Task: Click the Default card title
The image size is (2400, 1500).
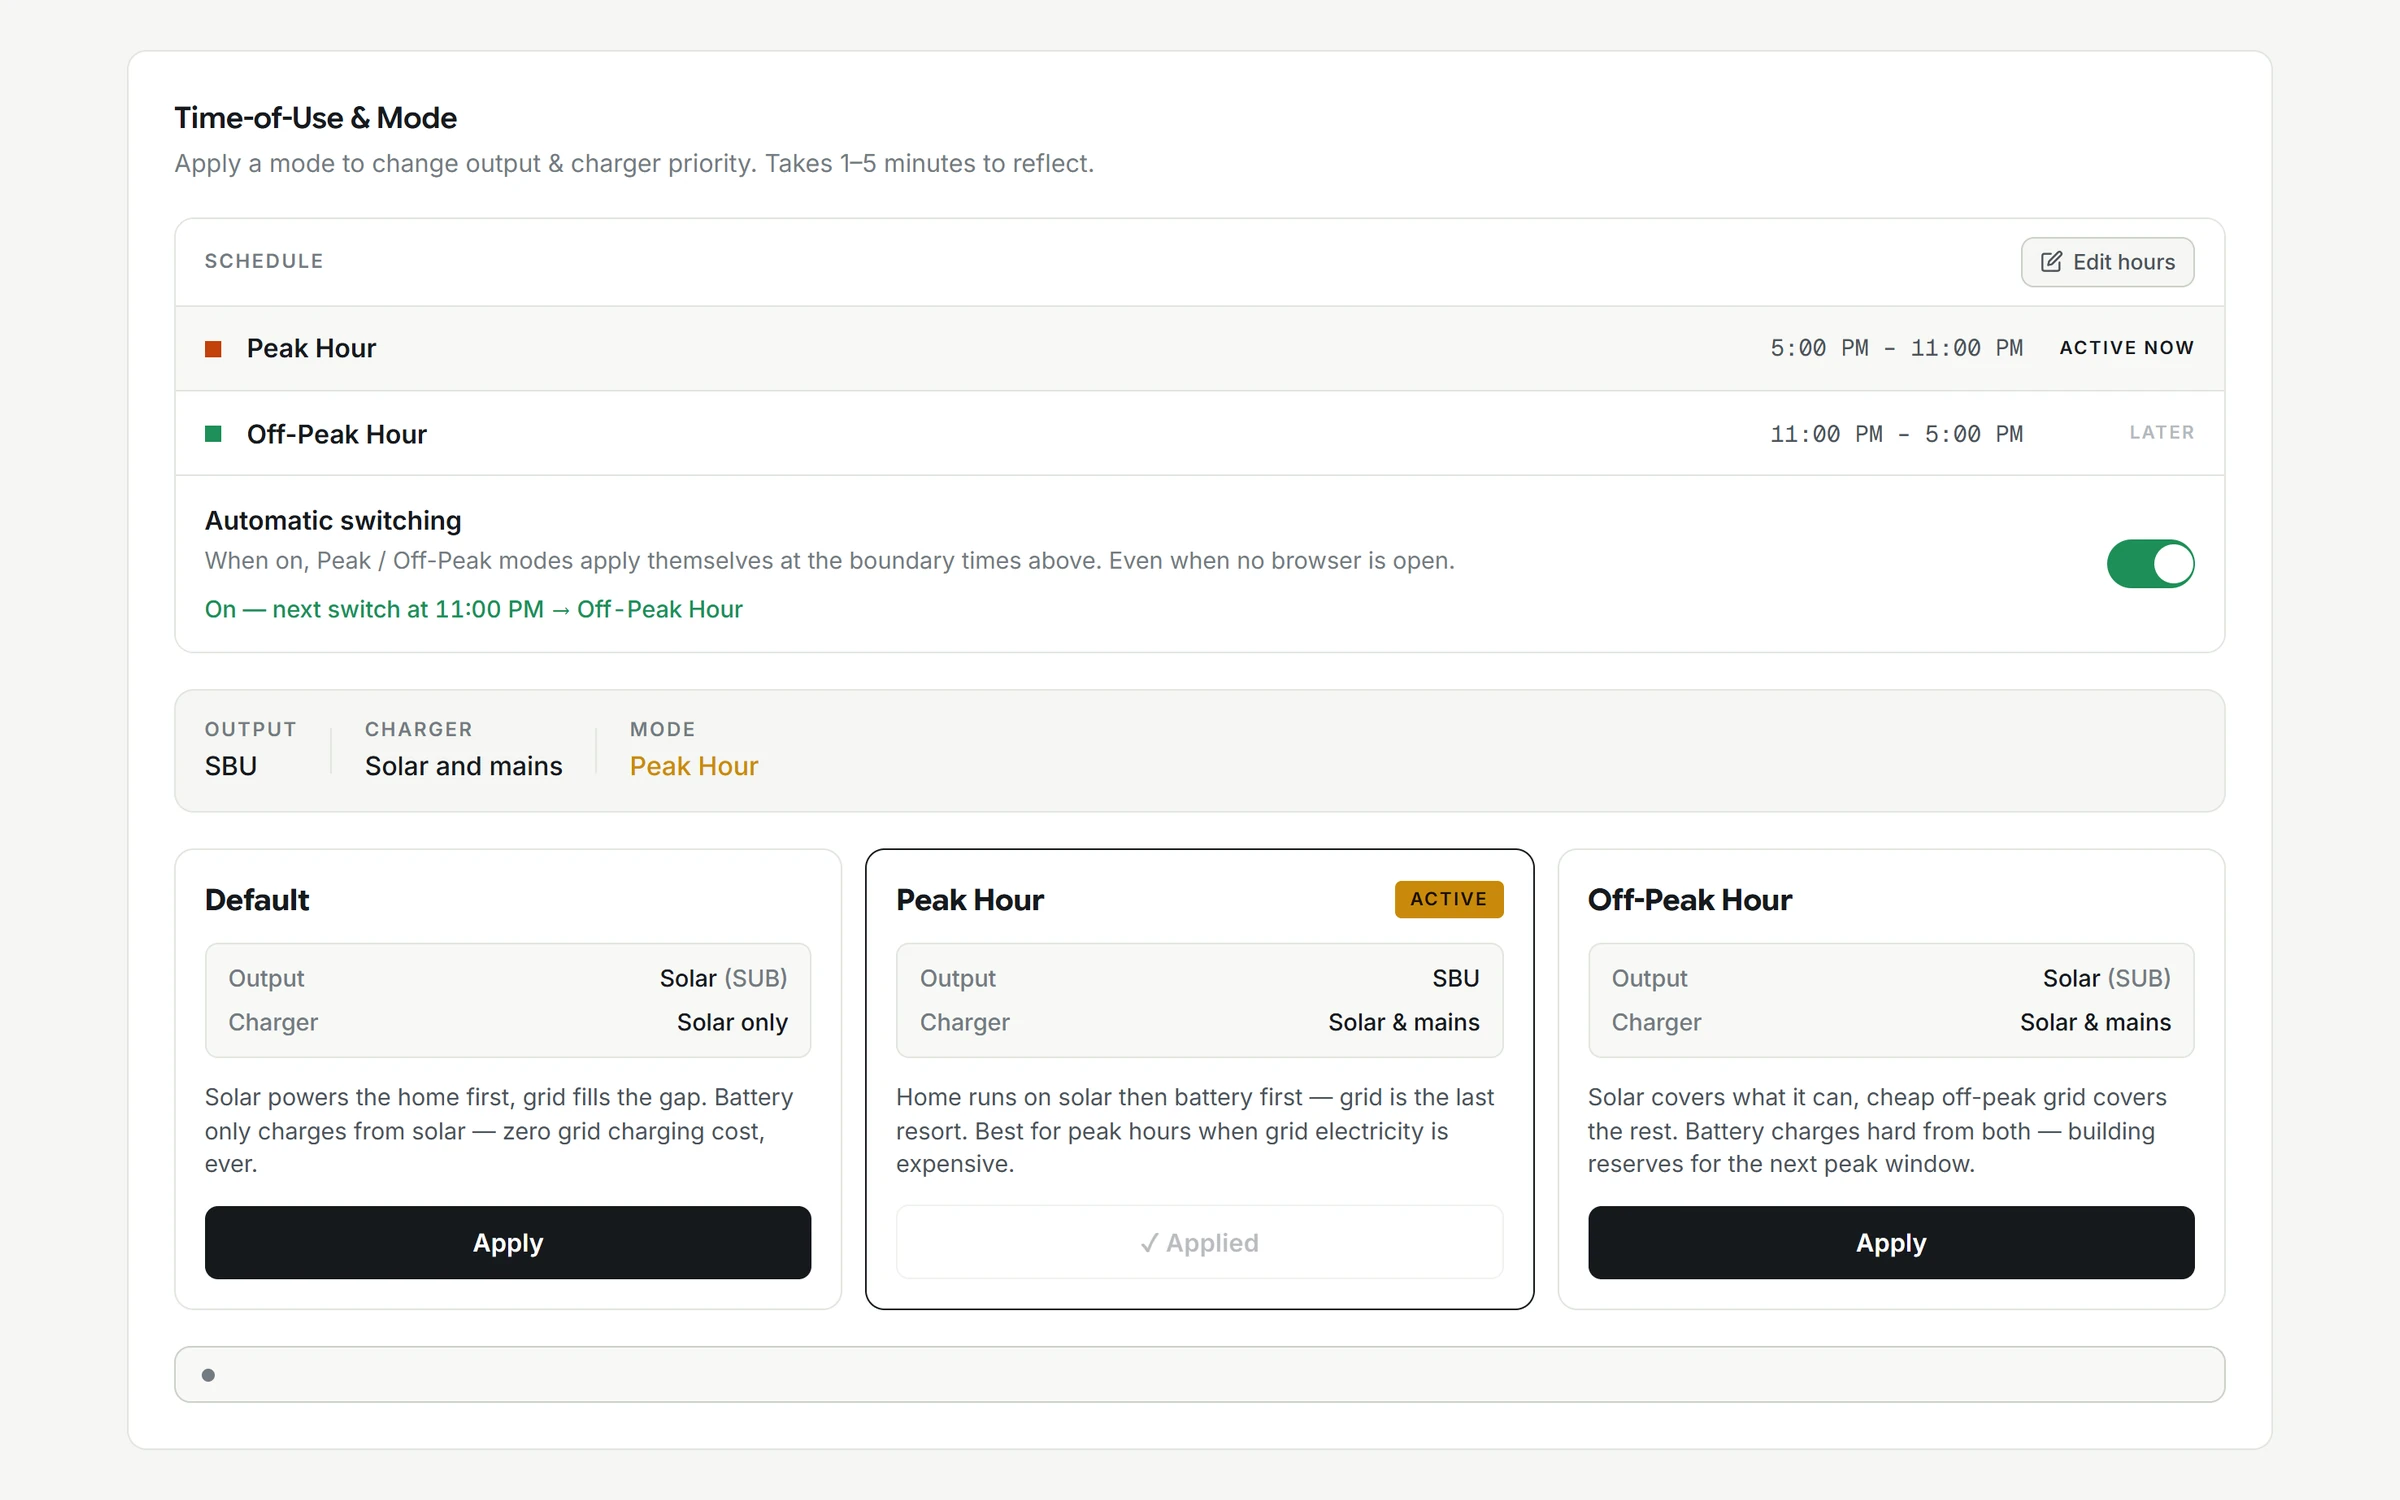Action: (x=257, y=899)
